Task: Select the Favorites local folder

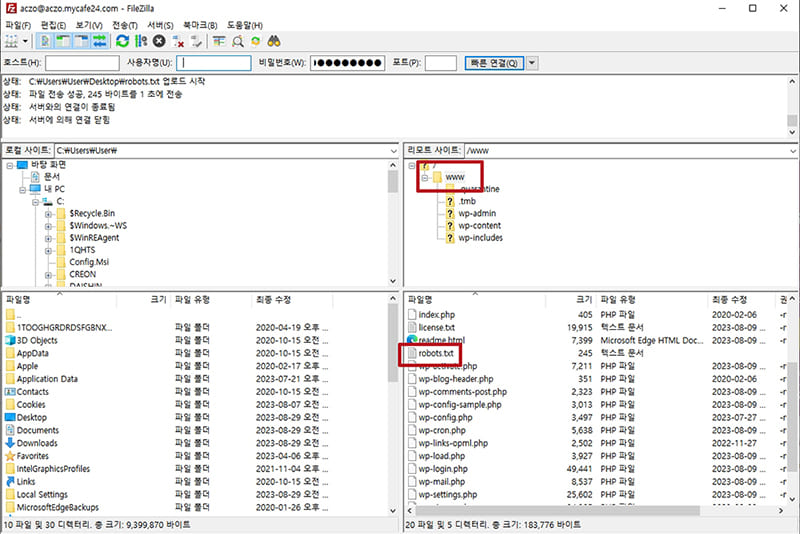Action: (x=32, y=456)
